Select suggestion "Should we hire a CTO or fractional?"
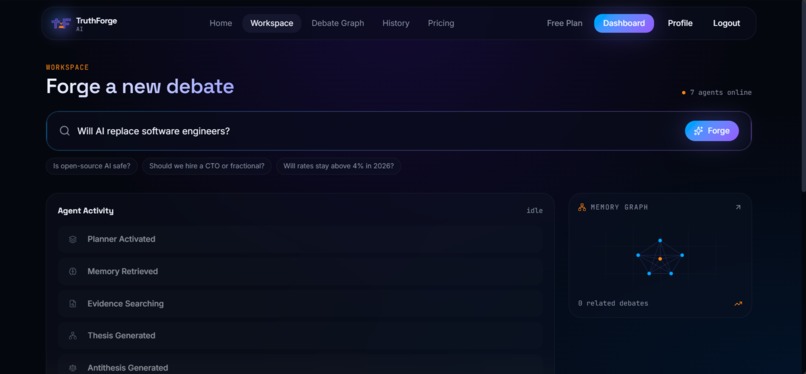This screenshot has width=806, height=374. (207, 166)
